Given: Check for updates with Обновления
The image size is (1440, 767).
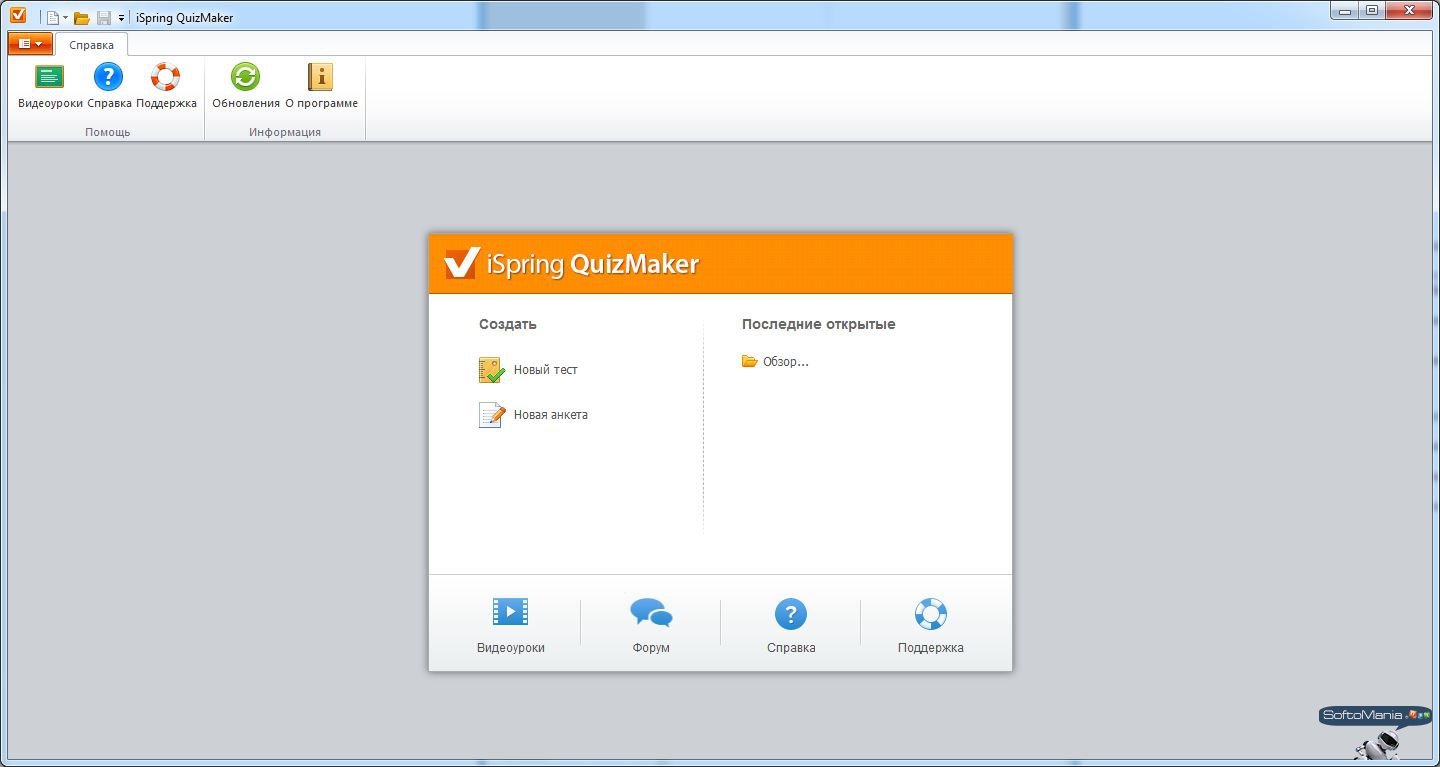Looking at the screenshot, I should click(246, 87).
